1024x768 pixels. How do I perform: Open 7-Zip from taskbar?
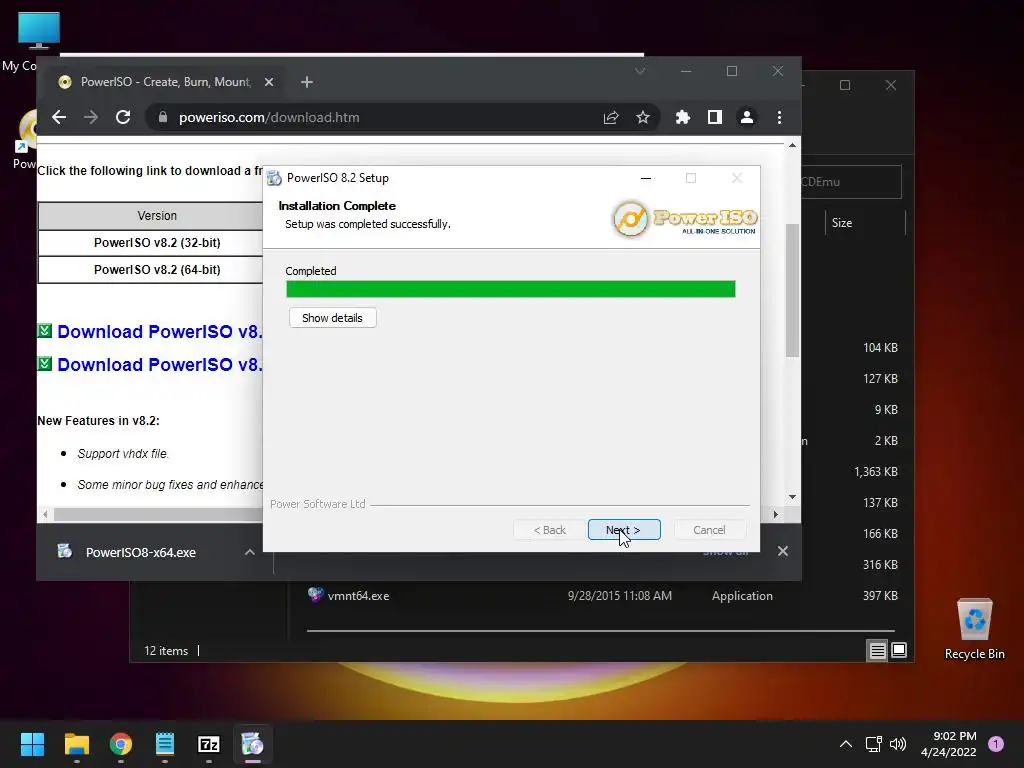[209, 744]
